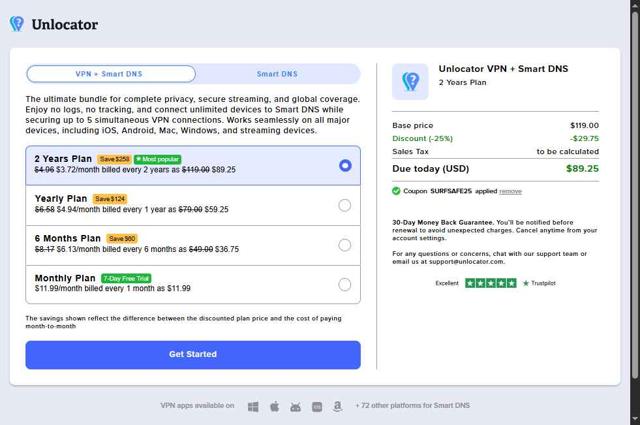The image size is (640, 425).
Task: Click the Save $258 badge
Action: coord(114,159)
